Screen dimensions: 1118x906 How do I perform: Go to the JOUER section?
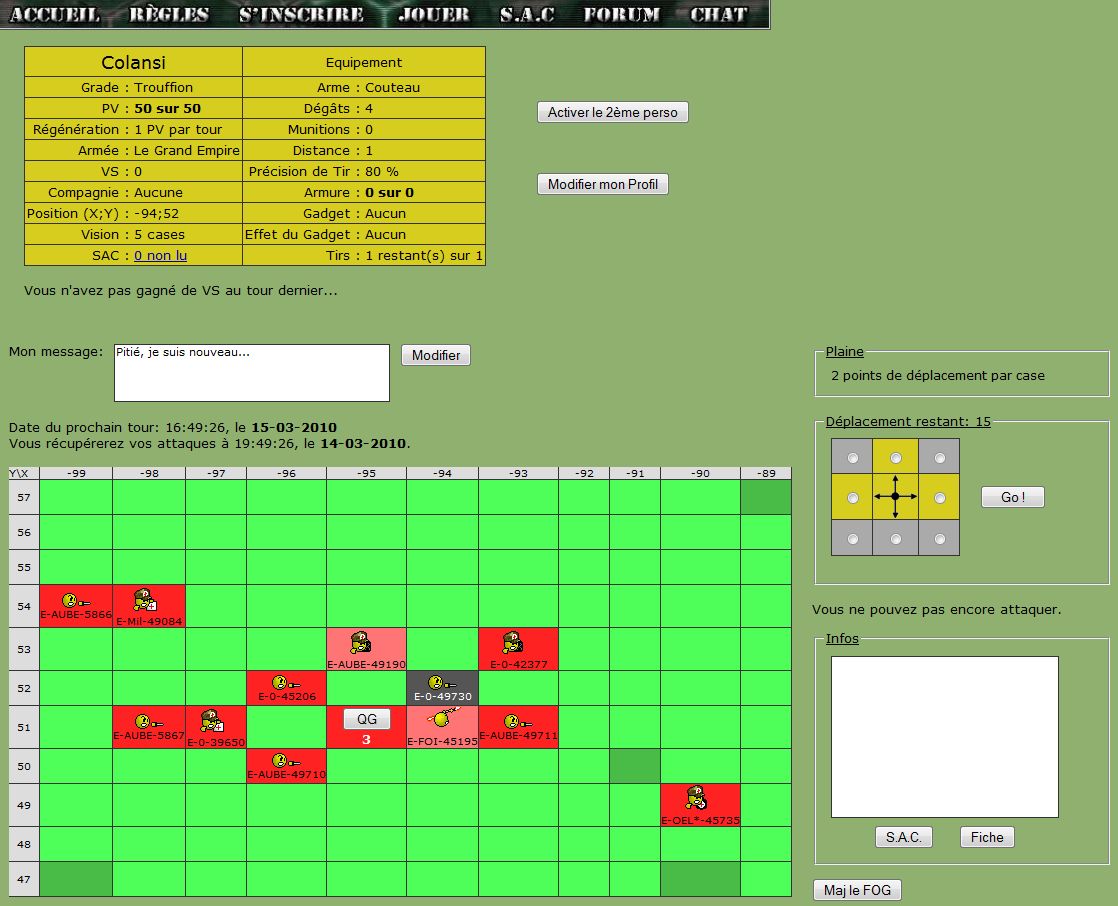(432, 15)
